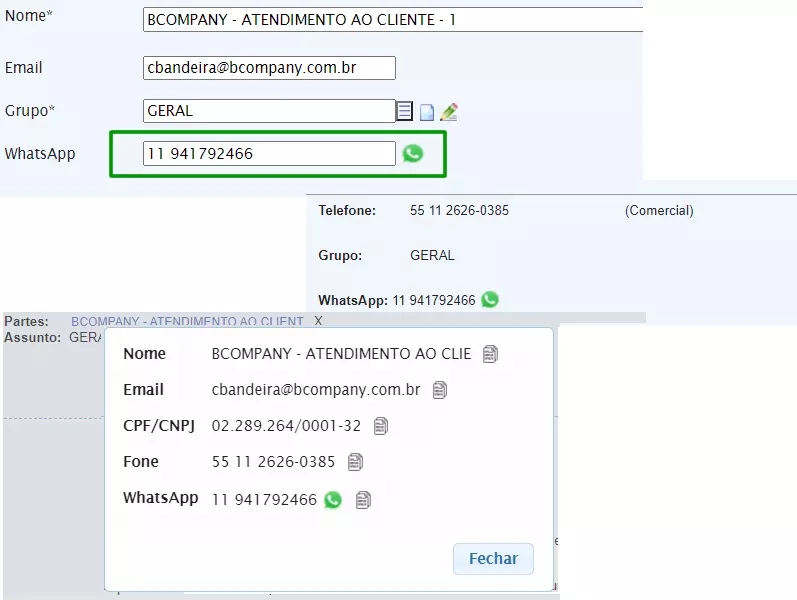
Task: Click the WhatsApp number input field
Action: click(269, 154)
